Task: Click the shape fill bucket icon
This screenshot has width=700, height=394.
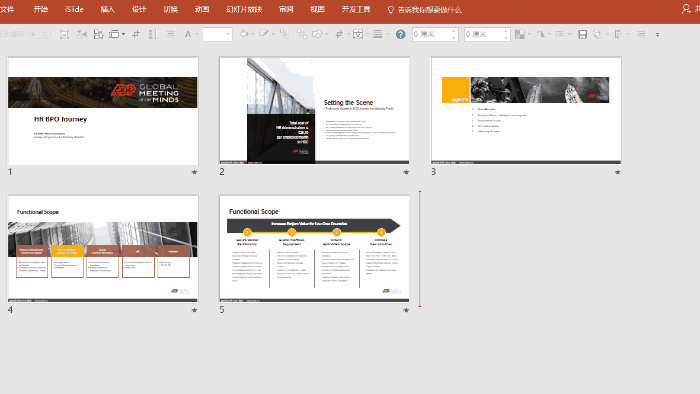Action: (x=244, y=34)
